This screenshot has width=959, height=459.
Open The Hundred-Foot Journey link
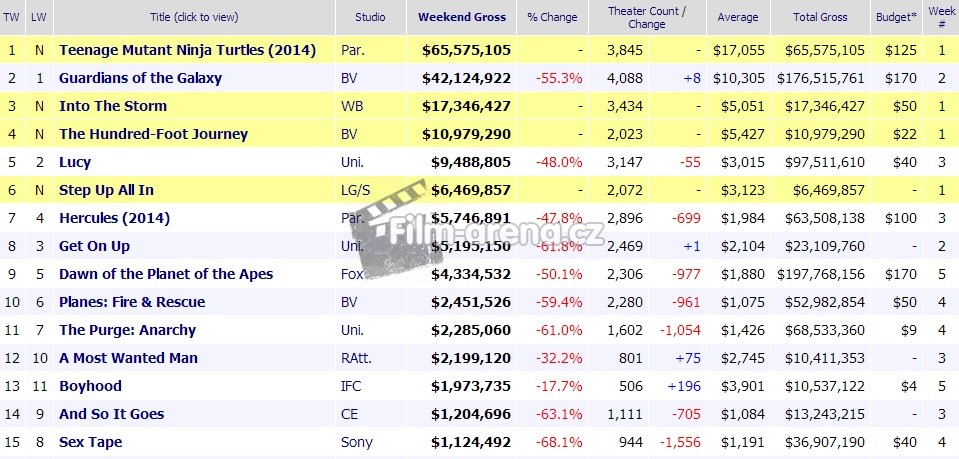tap(153, 134)
